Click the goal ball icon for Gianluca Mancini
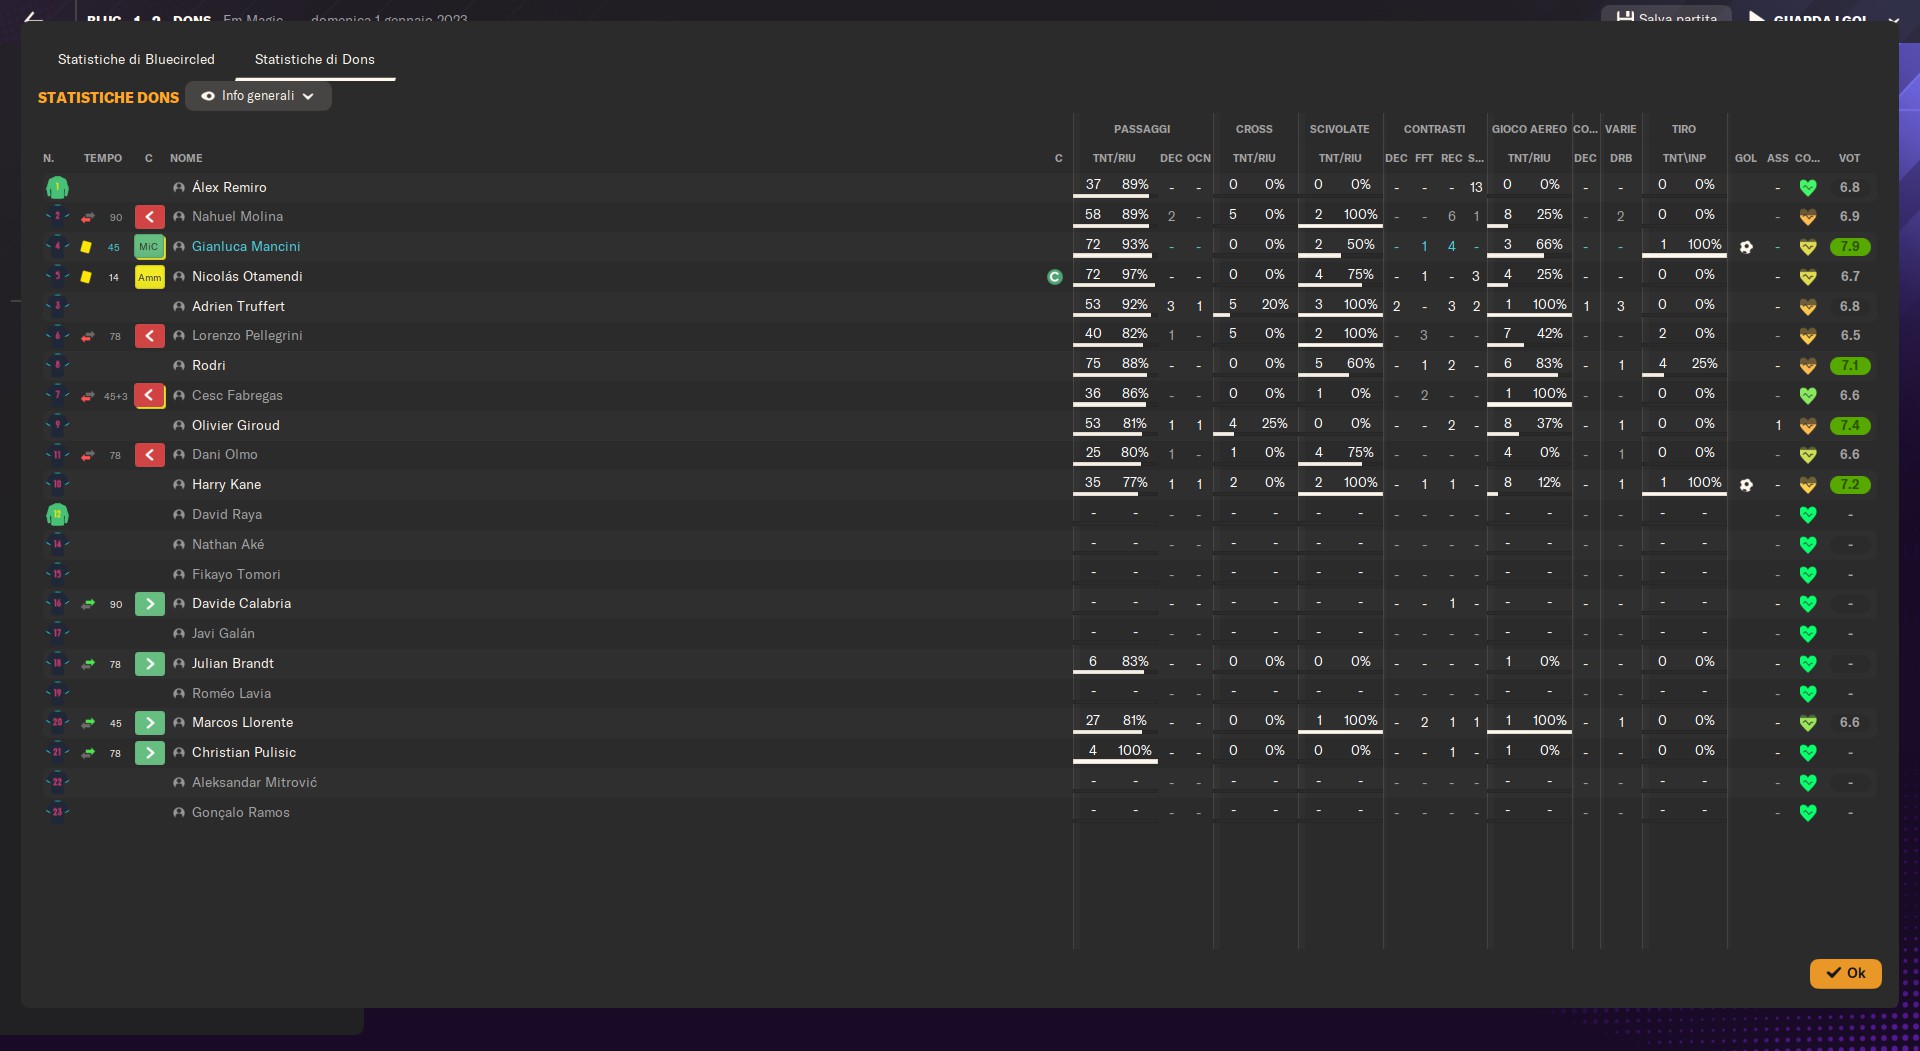 (x=1746, y=247)
